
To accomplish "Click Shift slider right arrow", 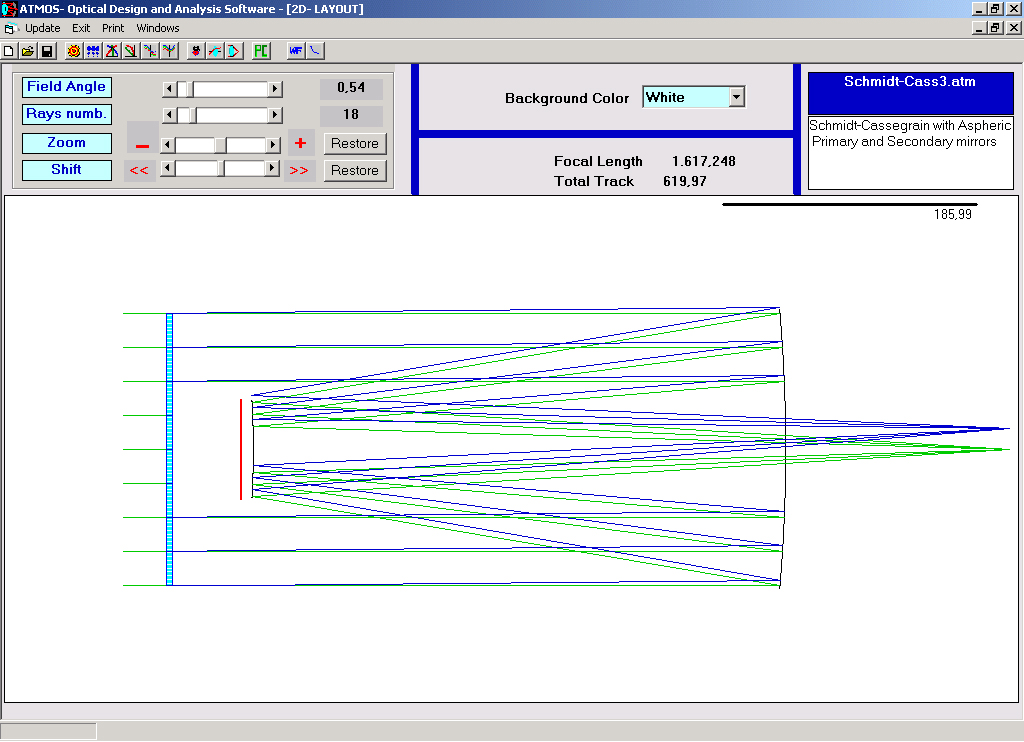I will click(x=272, y=169).
